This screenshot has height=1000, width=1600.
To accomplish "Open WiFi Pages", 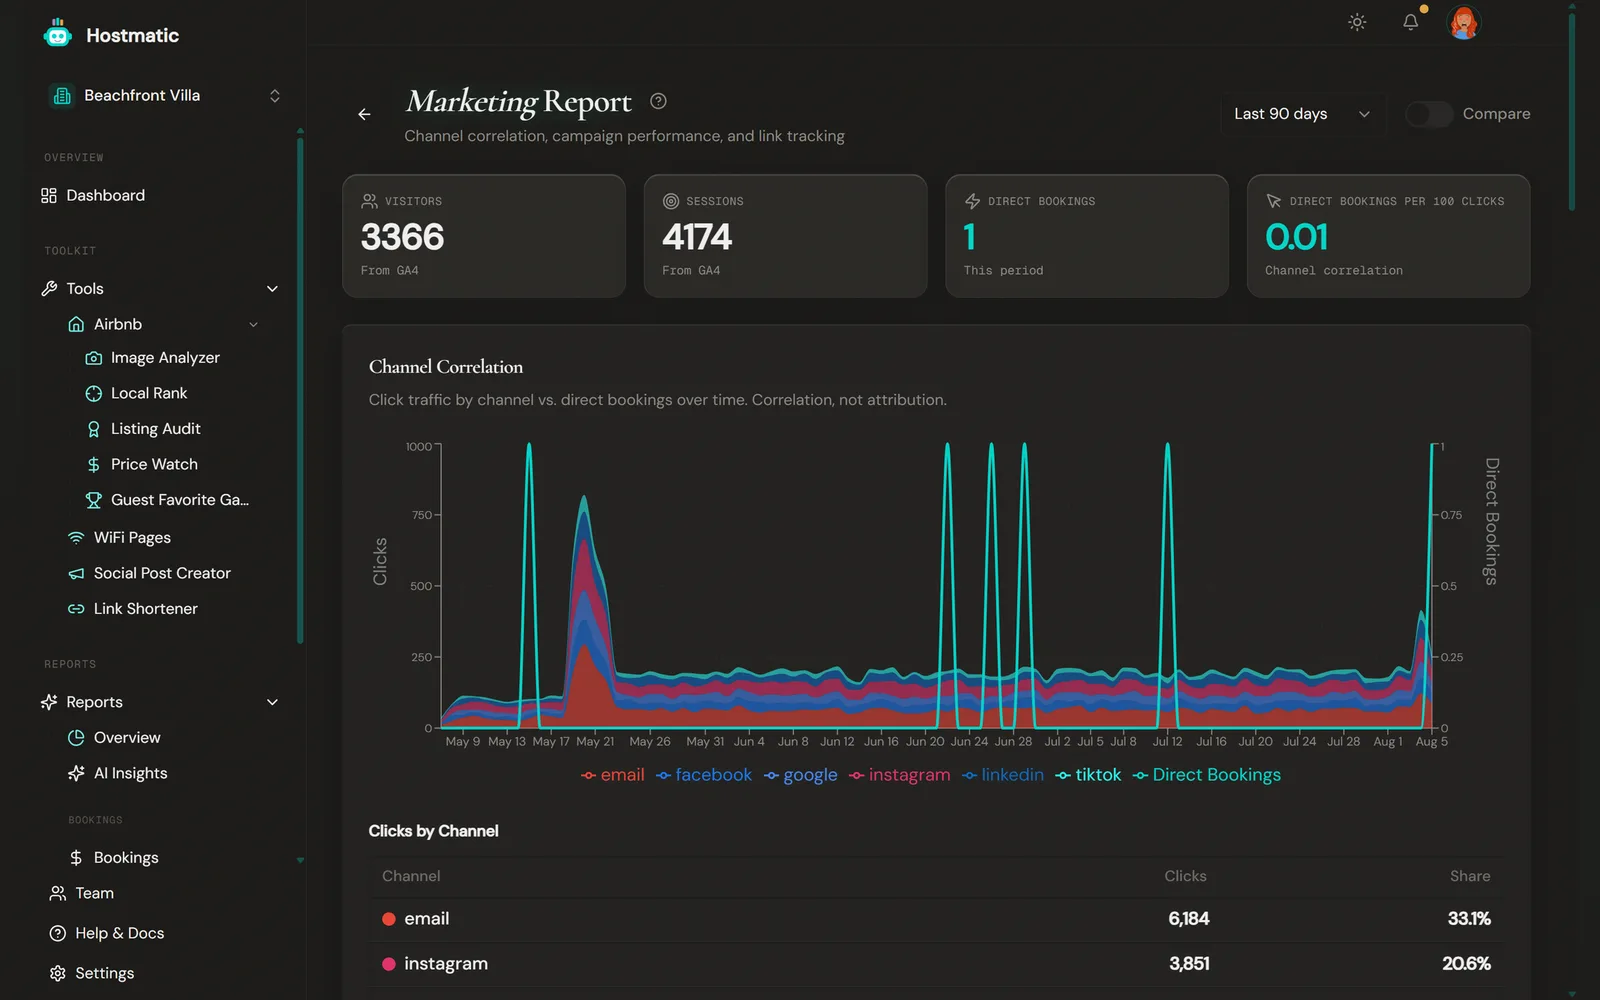I will click(x=132, y=538).
